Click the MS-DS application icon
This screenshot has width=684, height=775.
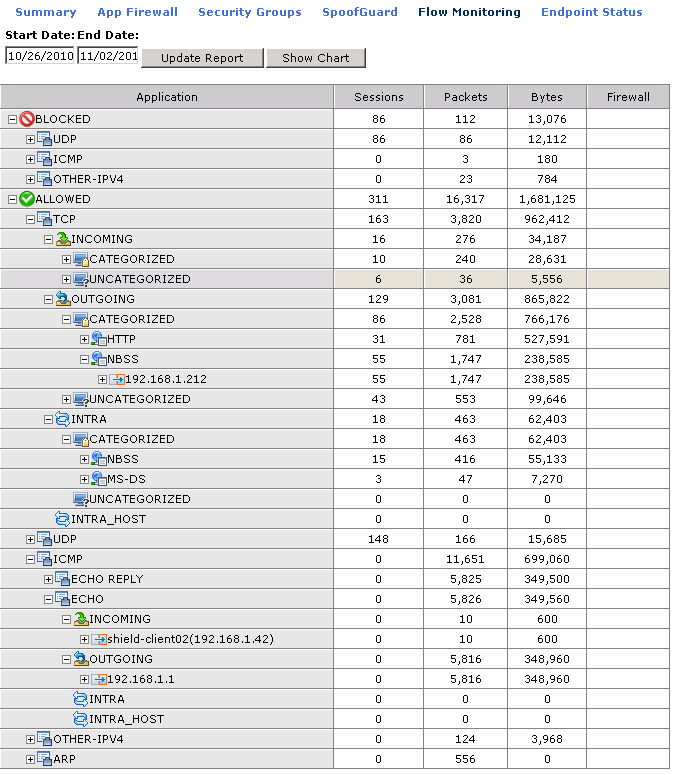(99, 479)
